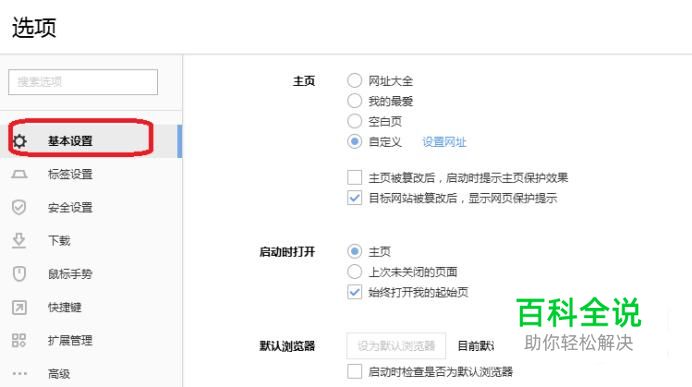Focus the 搜索选项 search box
The width and height of the screenshot is (692, 387).
coord(83,82)
